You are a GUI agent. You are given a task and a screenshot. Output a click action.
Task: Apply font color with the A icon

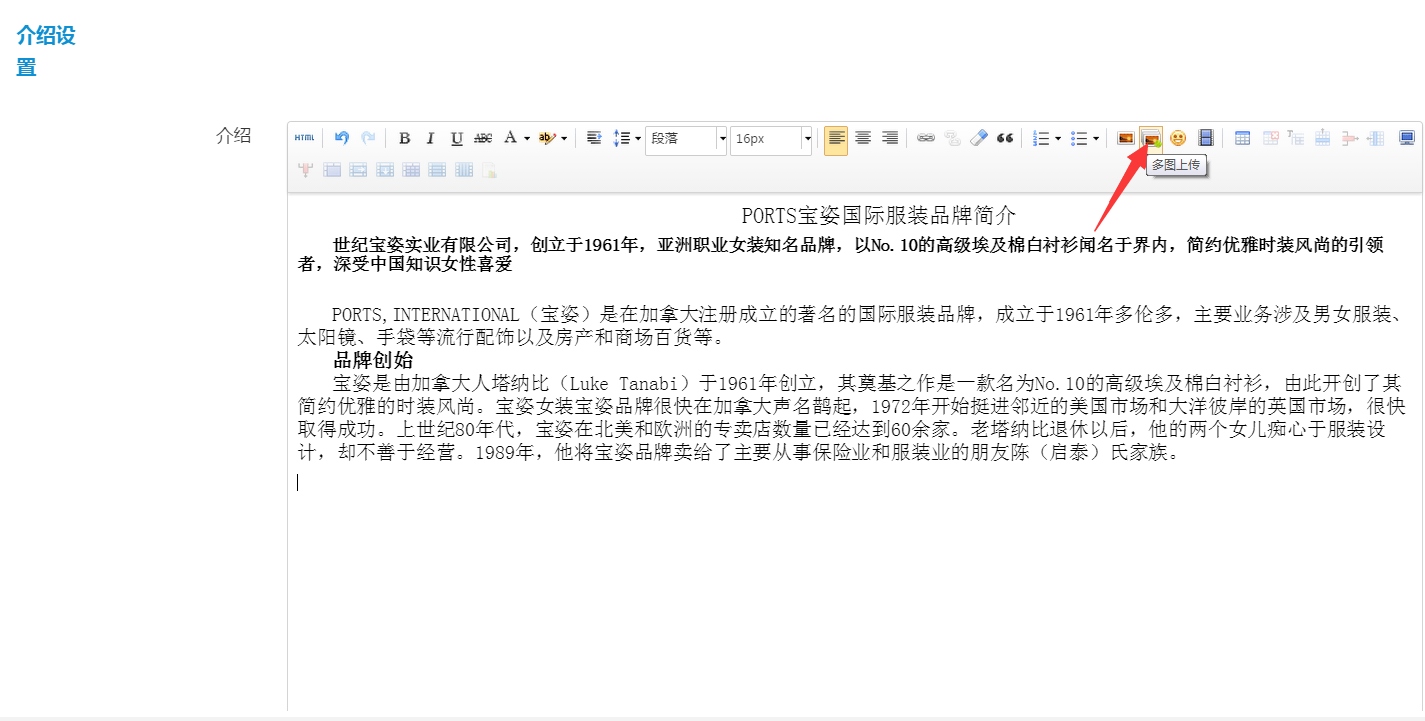(510, 138)
